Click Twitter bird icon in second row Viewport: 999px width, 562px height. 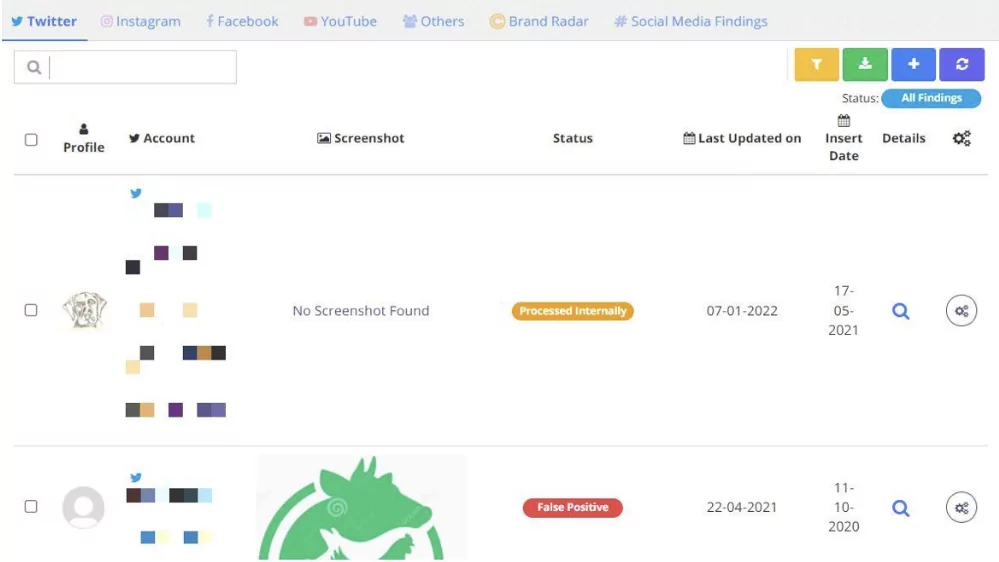136,477
